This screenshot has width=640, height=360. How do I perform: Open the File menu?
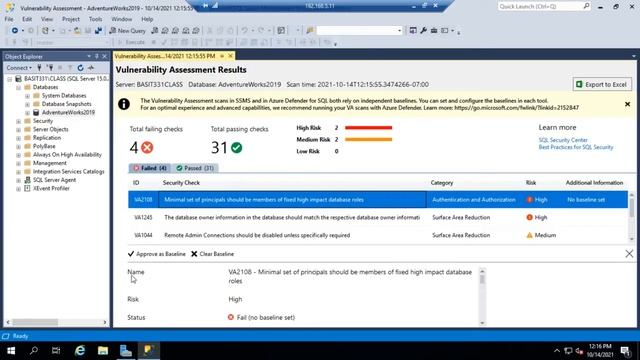tap(9, 19)
